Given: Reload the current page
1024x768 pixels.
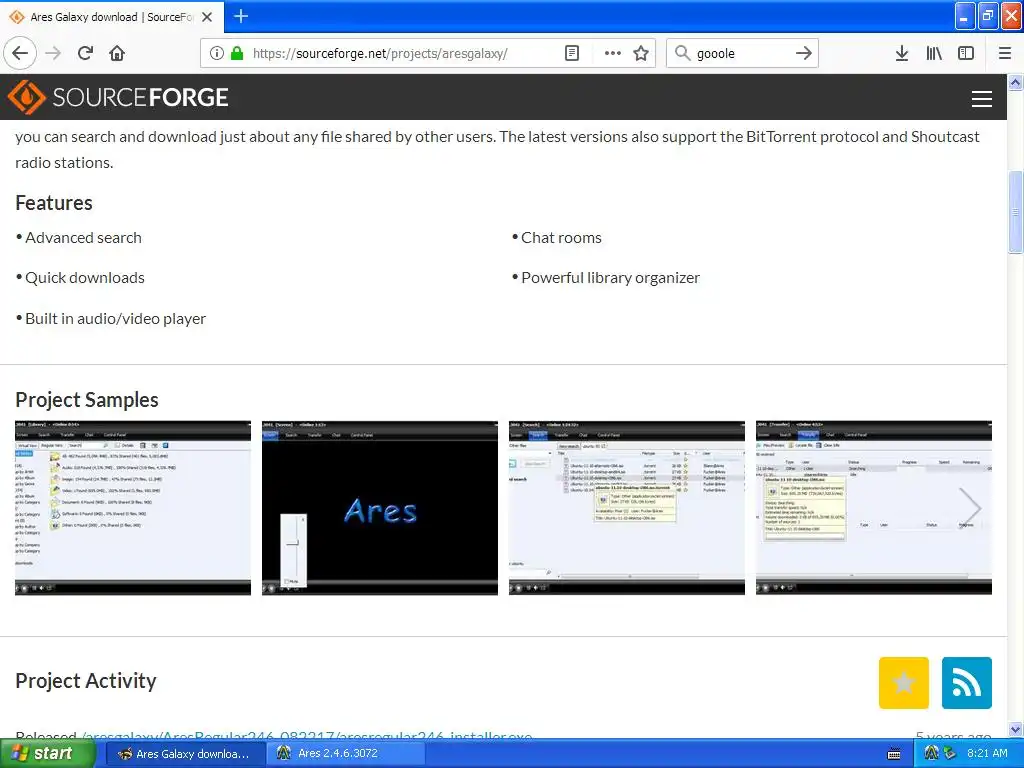Looking at the screenshot, I should [86, 53].
